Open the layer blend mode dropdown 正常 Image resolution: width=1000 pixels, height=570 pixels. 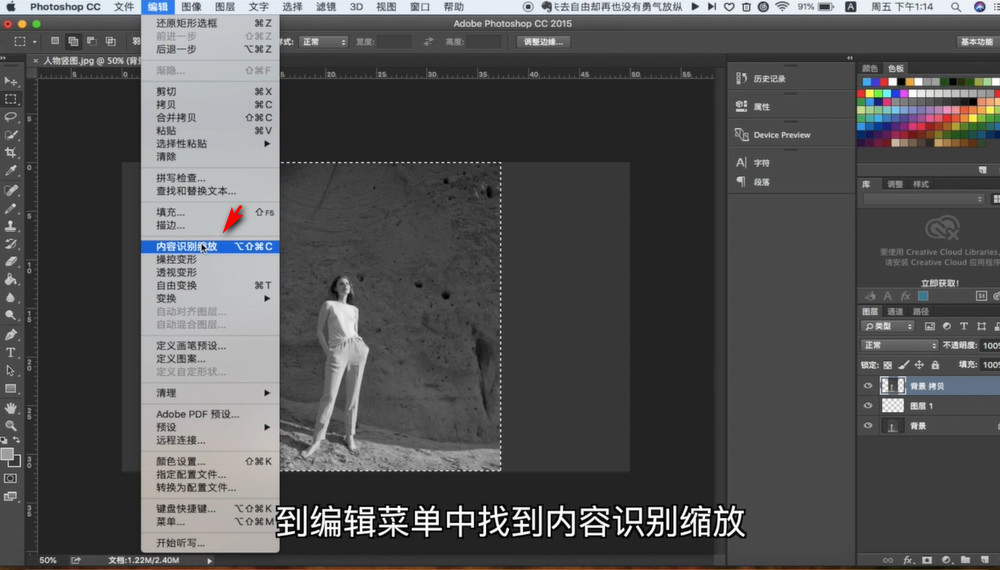[900, 345]
